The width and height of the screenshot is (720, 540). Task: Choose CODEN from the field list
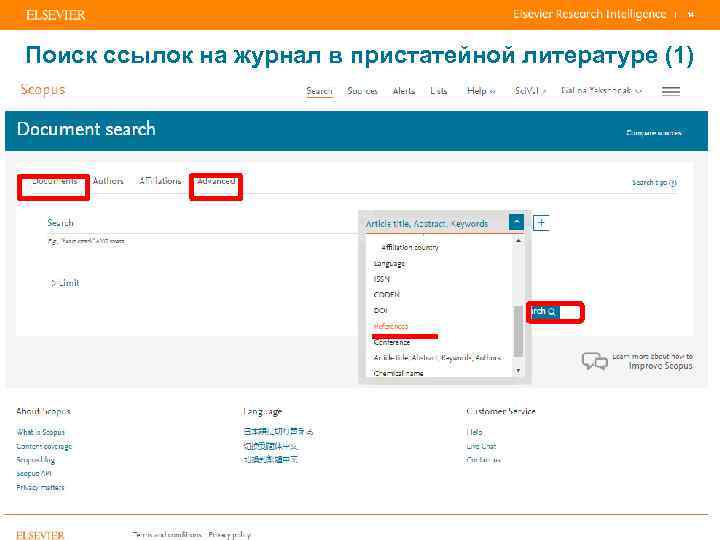(386, 294)
